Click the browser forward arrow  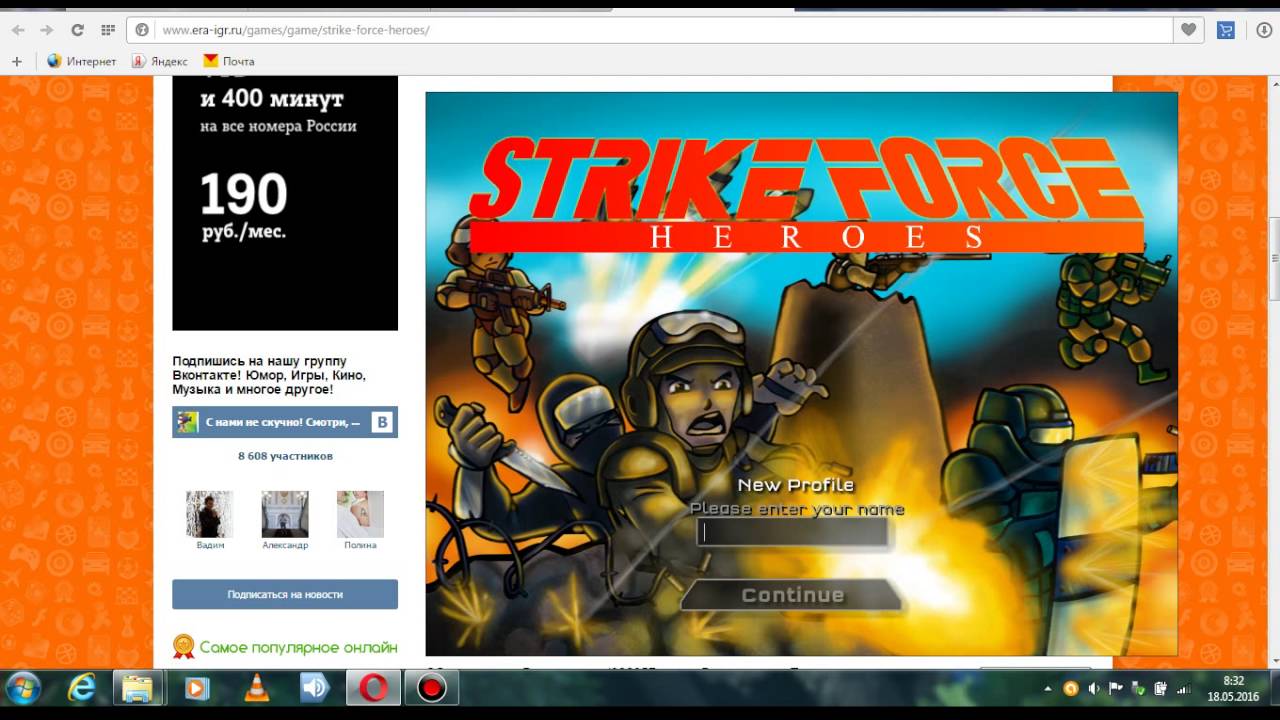pos(46,30)
